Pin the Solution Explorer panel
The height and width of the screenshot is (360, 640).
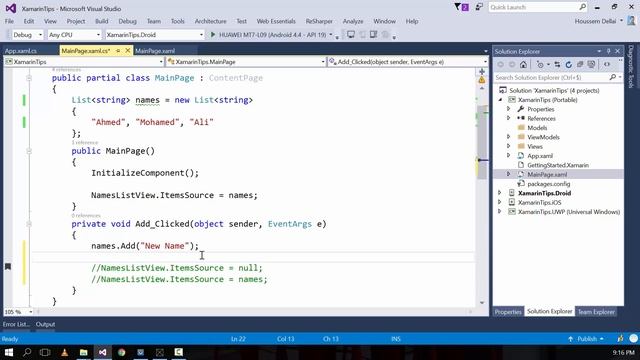tap(608, 51)
